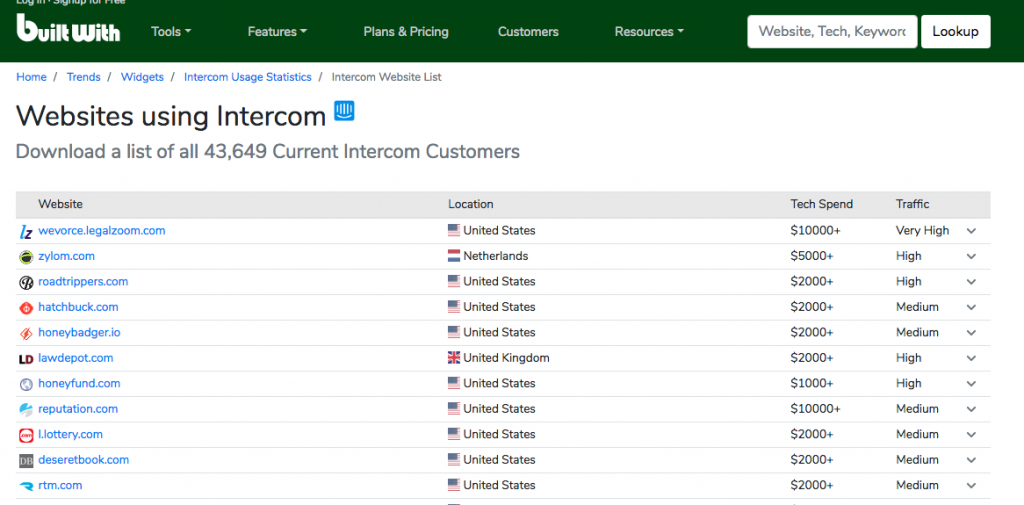Image resolution: width=1024 pixels, height=505 pixels.
Task: Click the US flag in rtm.com row
Action: coord(454,485)
